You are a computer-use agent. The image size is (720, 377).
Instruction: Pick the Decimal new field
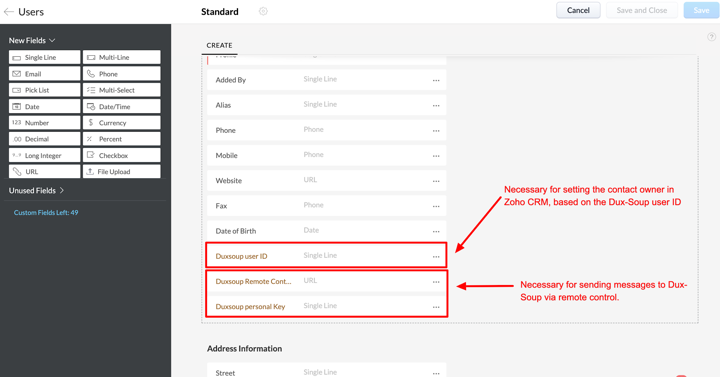click(x=45, y=139)
